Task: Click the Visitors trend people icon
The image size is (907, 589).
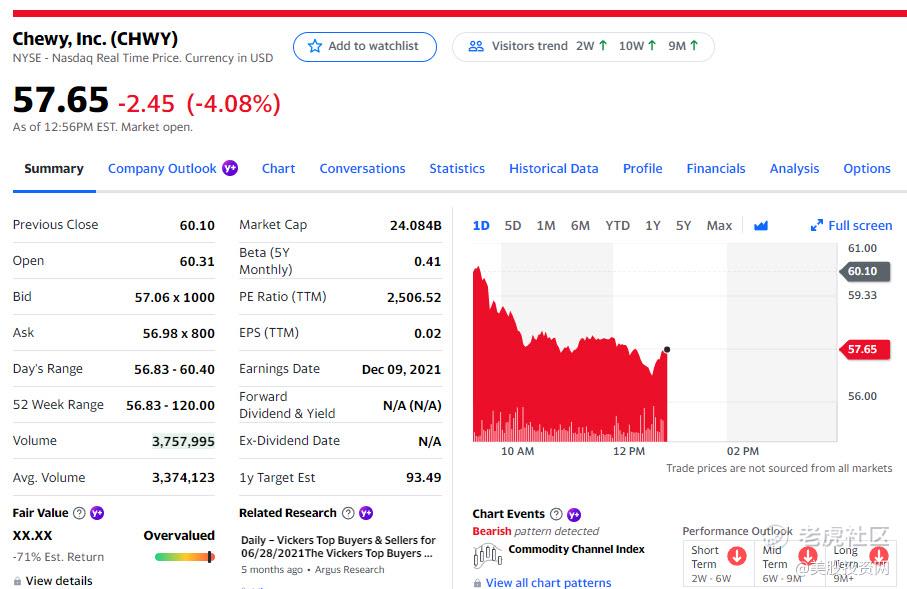Action: (475, 46)
